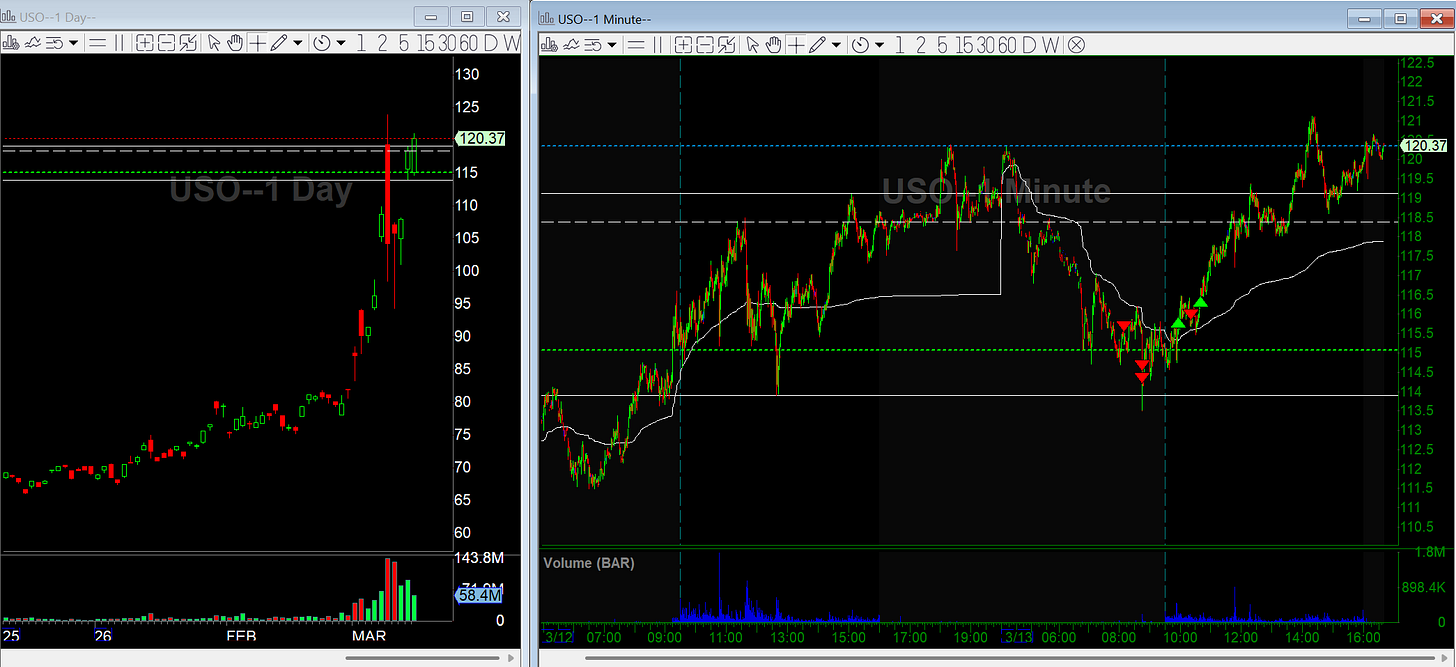Image resolution: width=1456 pixels, height=667 pixels.
Task: Open the list-style dropdown arrow in the 1 Day toolbar
Action: [73, 43]
